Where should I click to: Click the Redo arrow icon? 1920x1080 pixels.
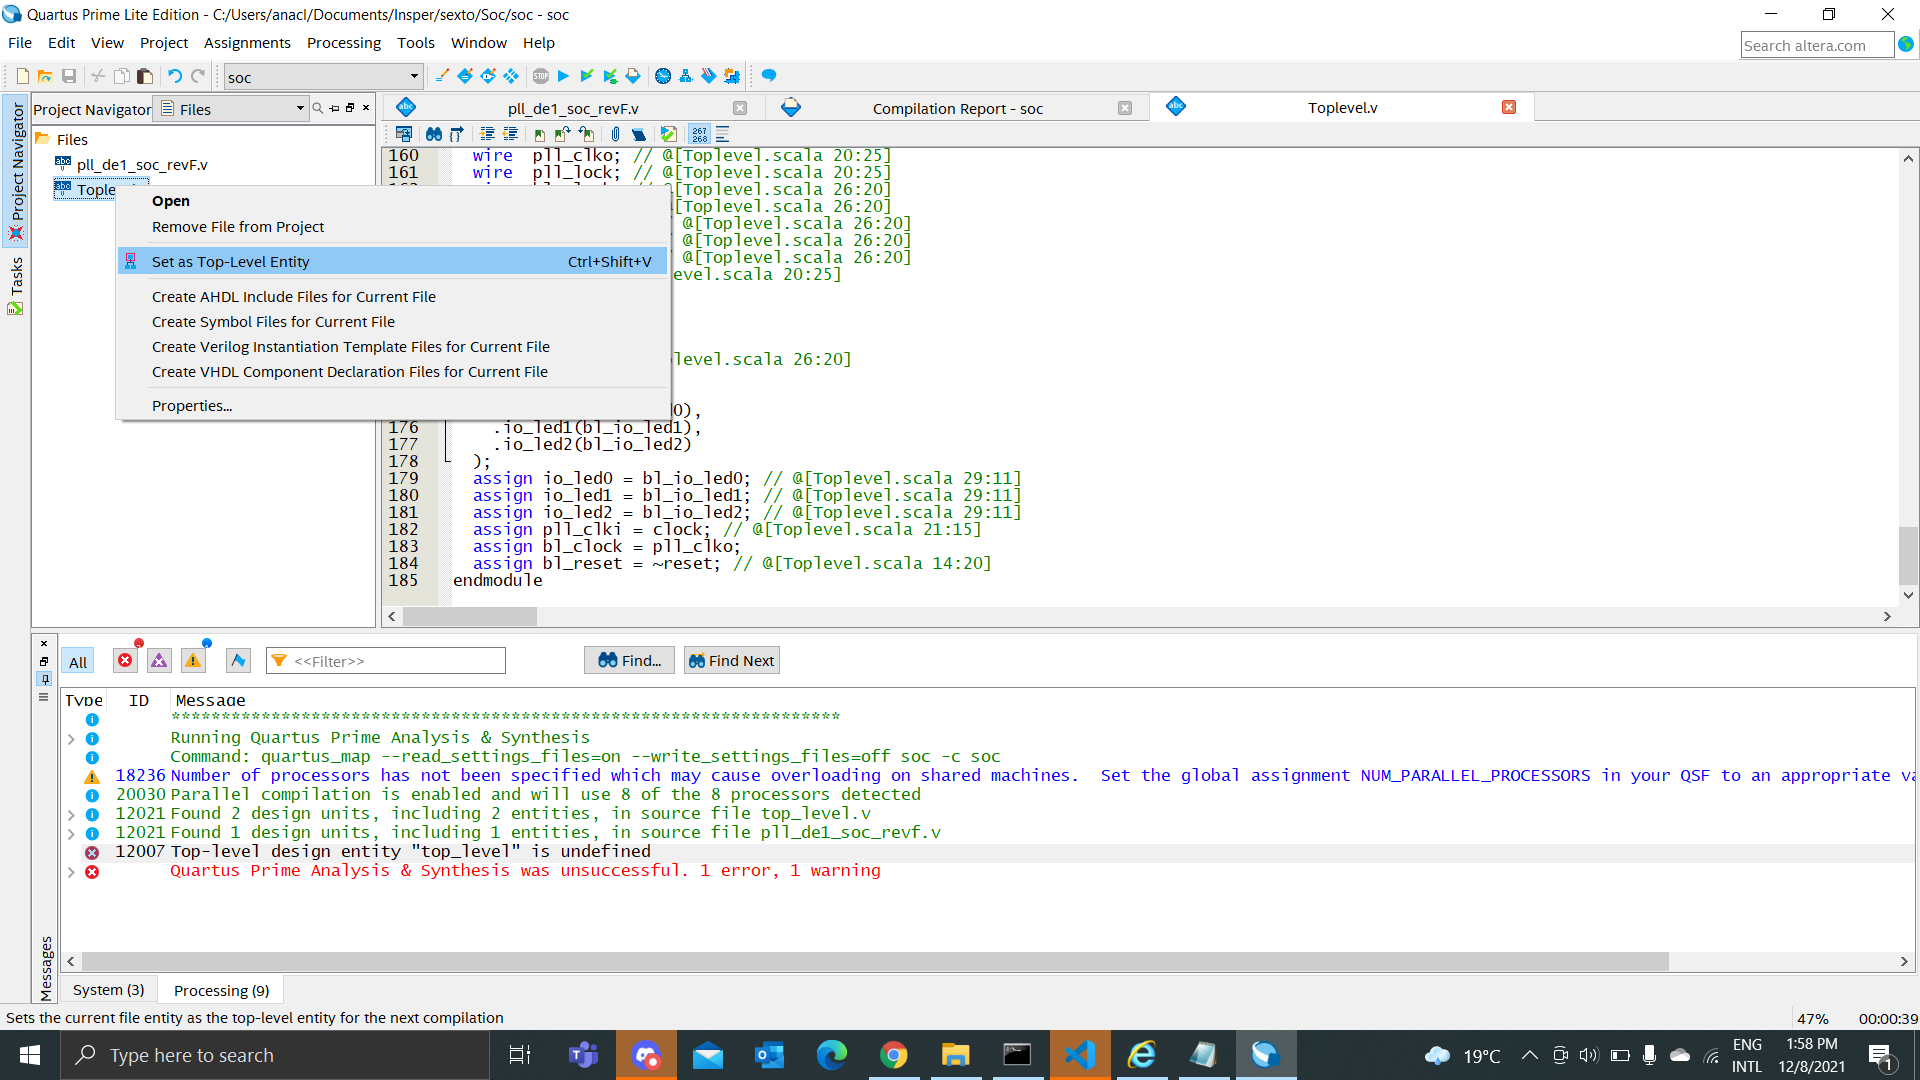click(198, 76)
